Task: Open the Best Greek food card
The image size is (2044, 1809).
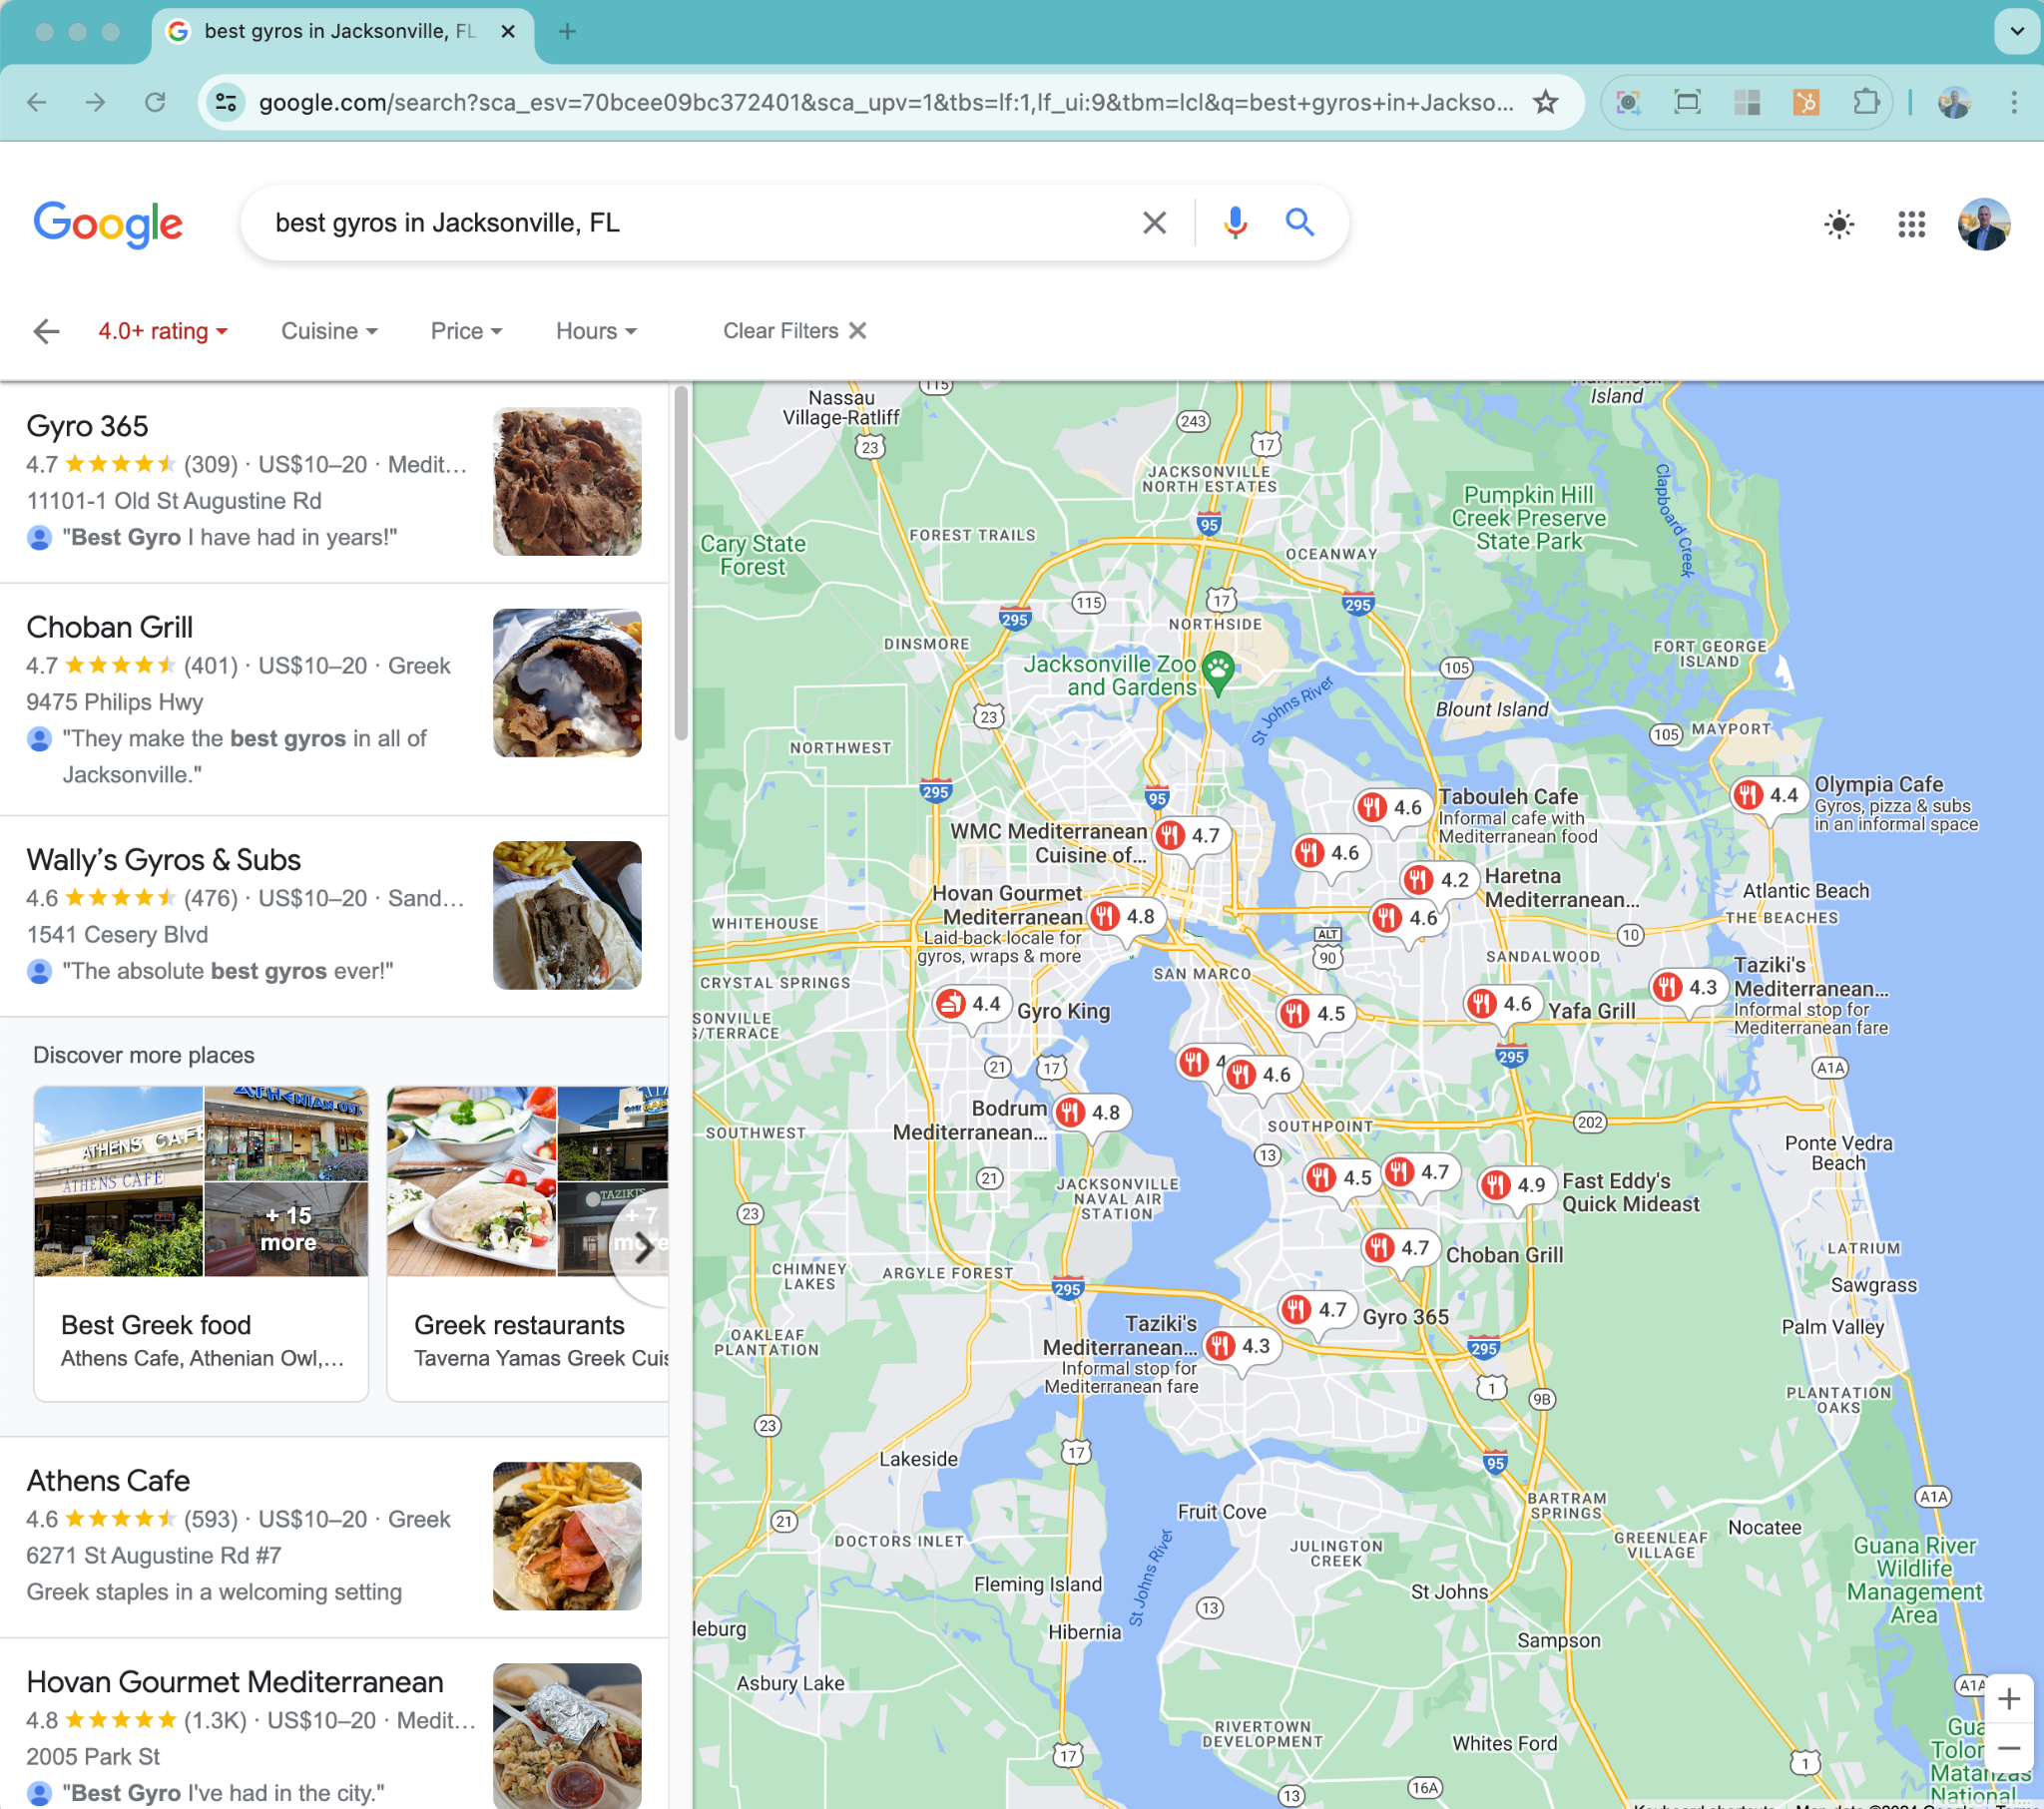Action: pyautogui.click(x=201, y=1243)
